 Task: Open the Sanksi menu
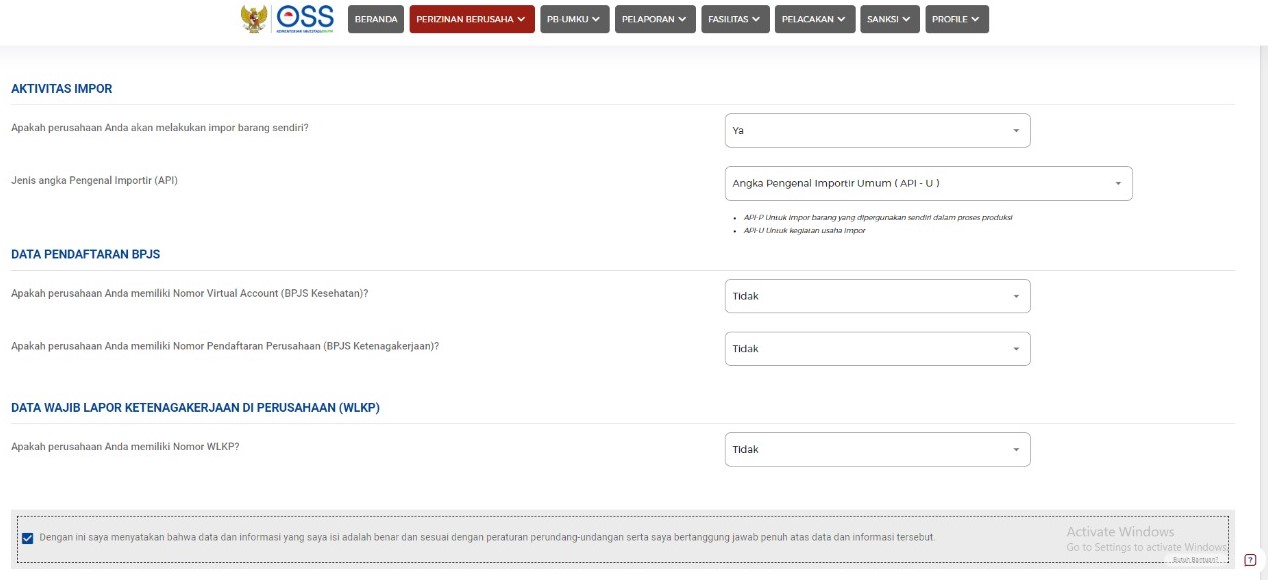(889, 19)
